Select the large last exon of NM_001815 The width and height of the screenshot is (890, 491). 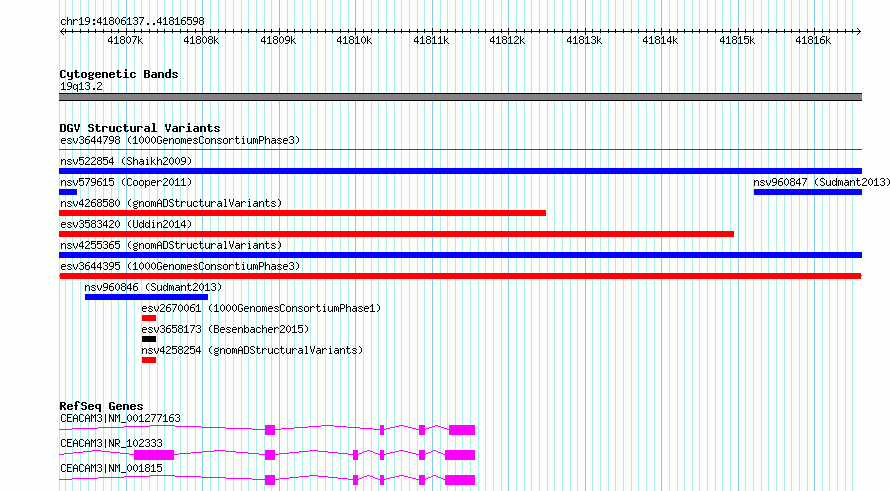pyautogui.click(x=460, y=480)
